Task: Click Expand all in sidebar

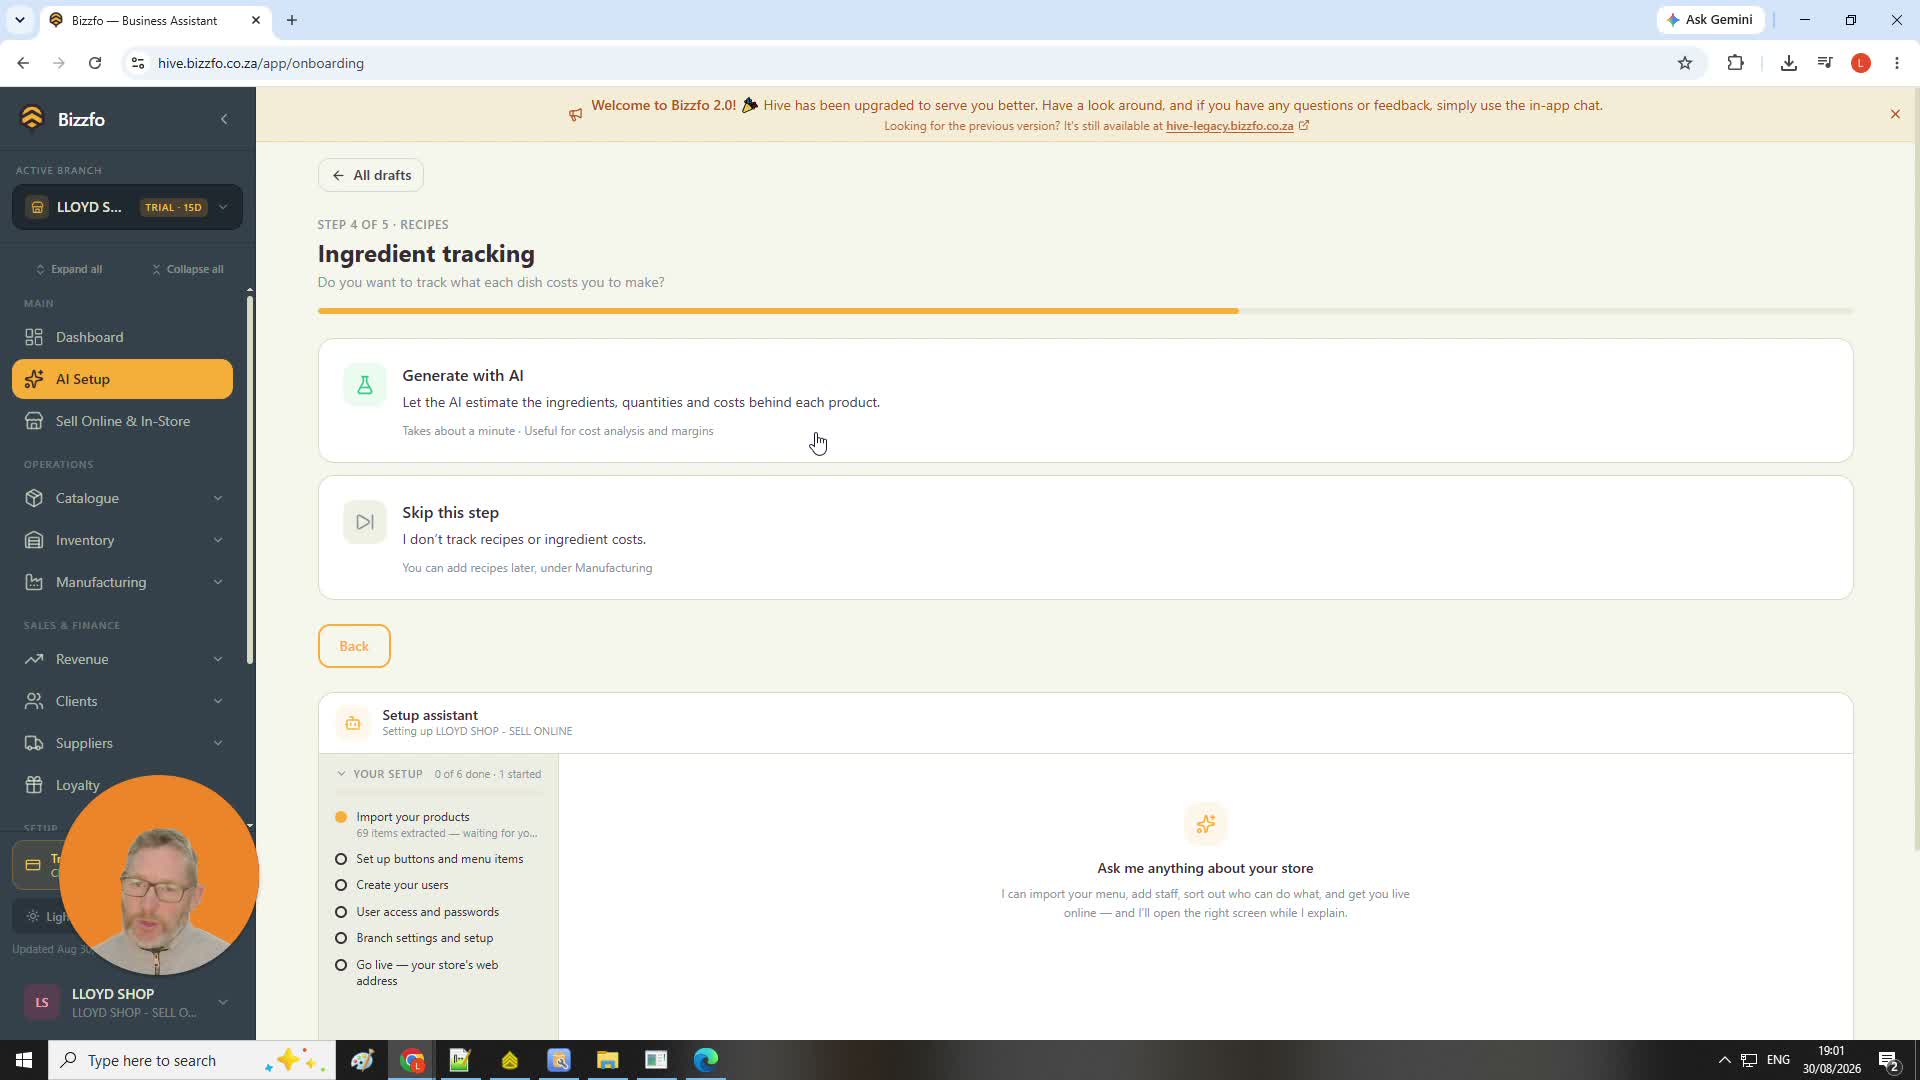Action: click(69, 269)
